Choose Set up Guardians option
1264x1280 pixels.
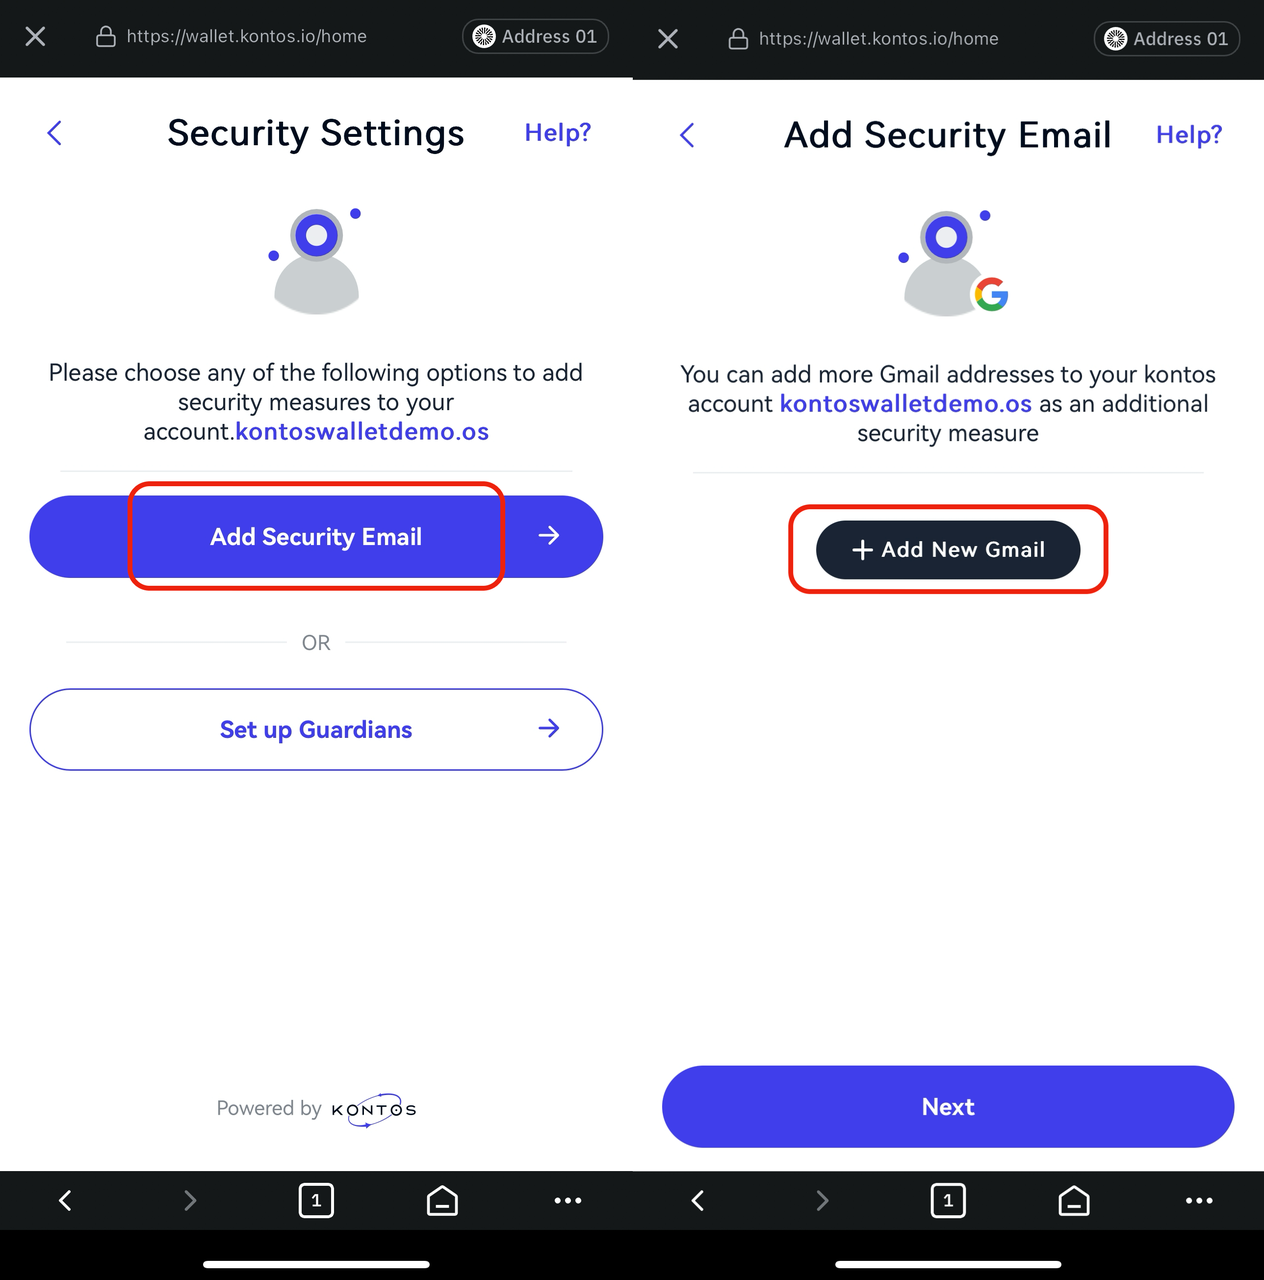pos(316,729)
